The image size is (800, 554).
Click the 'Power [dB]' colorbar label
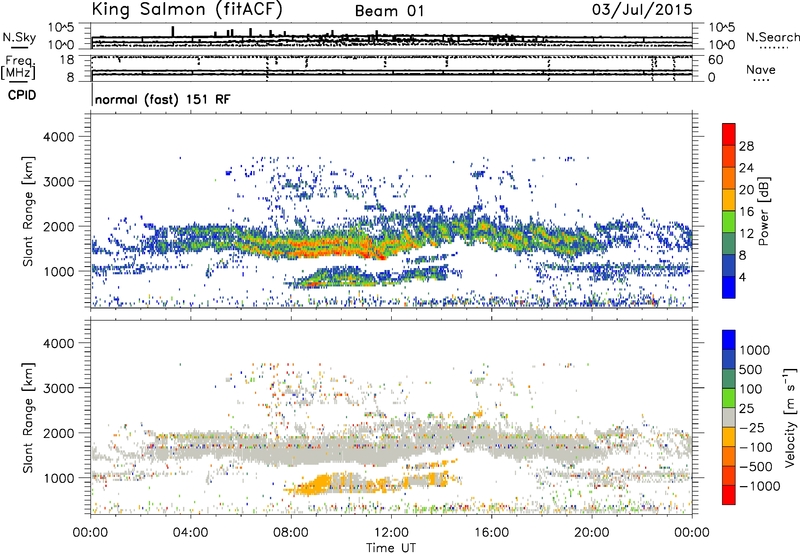pos(763,211)
